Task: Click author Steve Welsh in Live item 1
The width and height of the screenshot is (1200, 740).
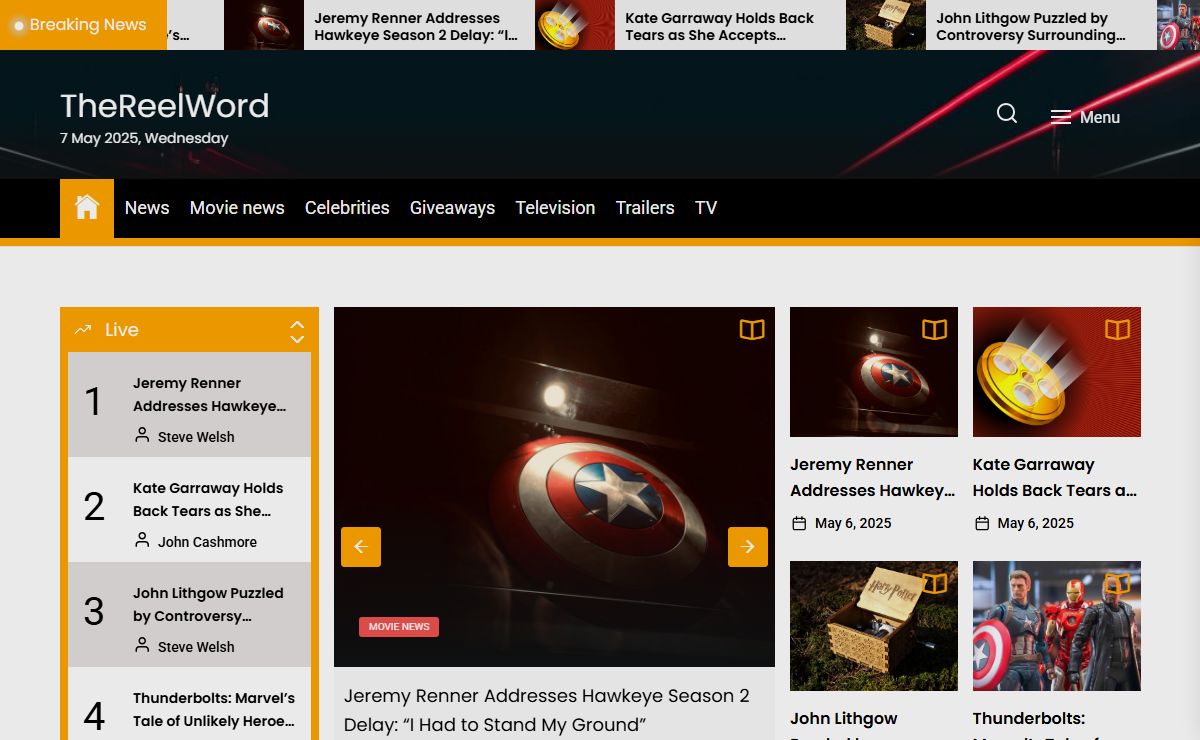Action: pos(196,437)
